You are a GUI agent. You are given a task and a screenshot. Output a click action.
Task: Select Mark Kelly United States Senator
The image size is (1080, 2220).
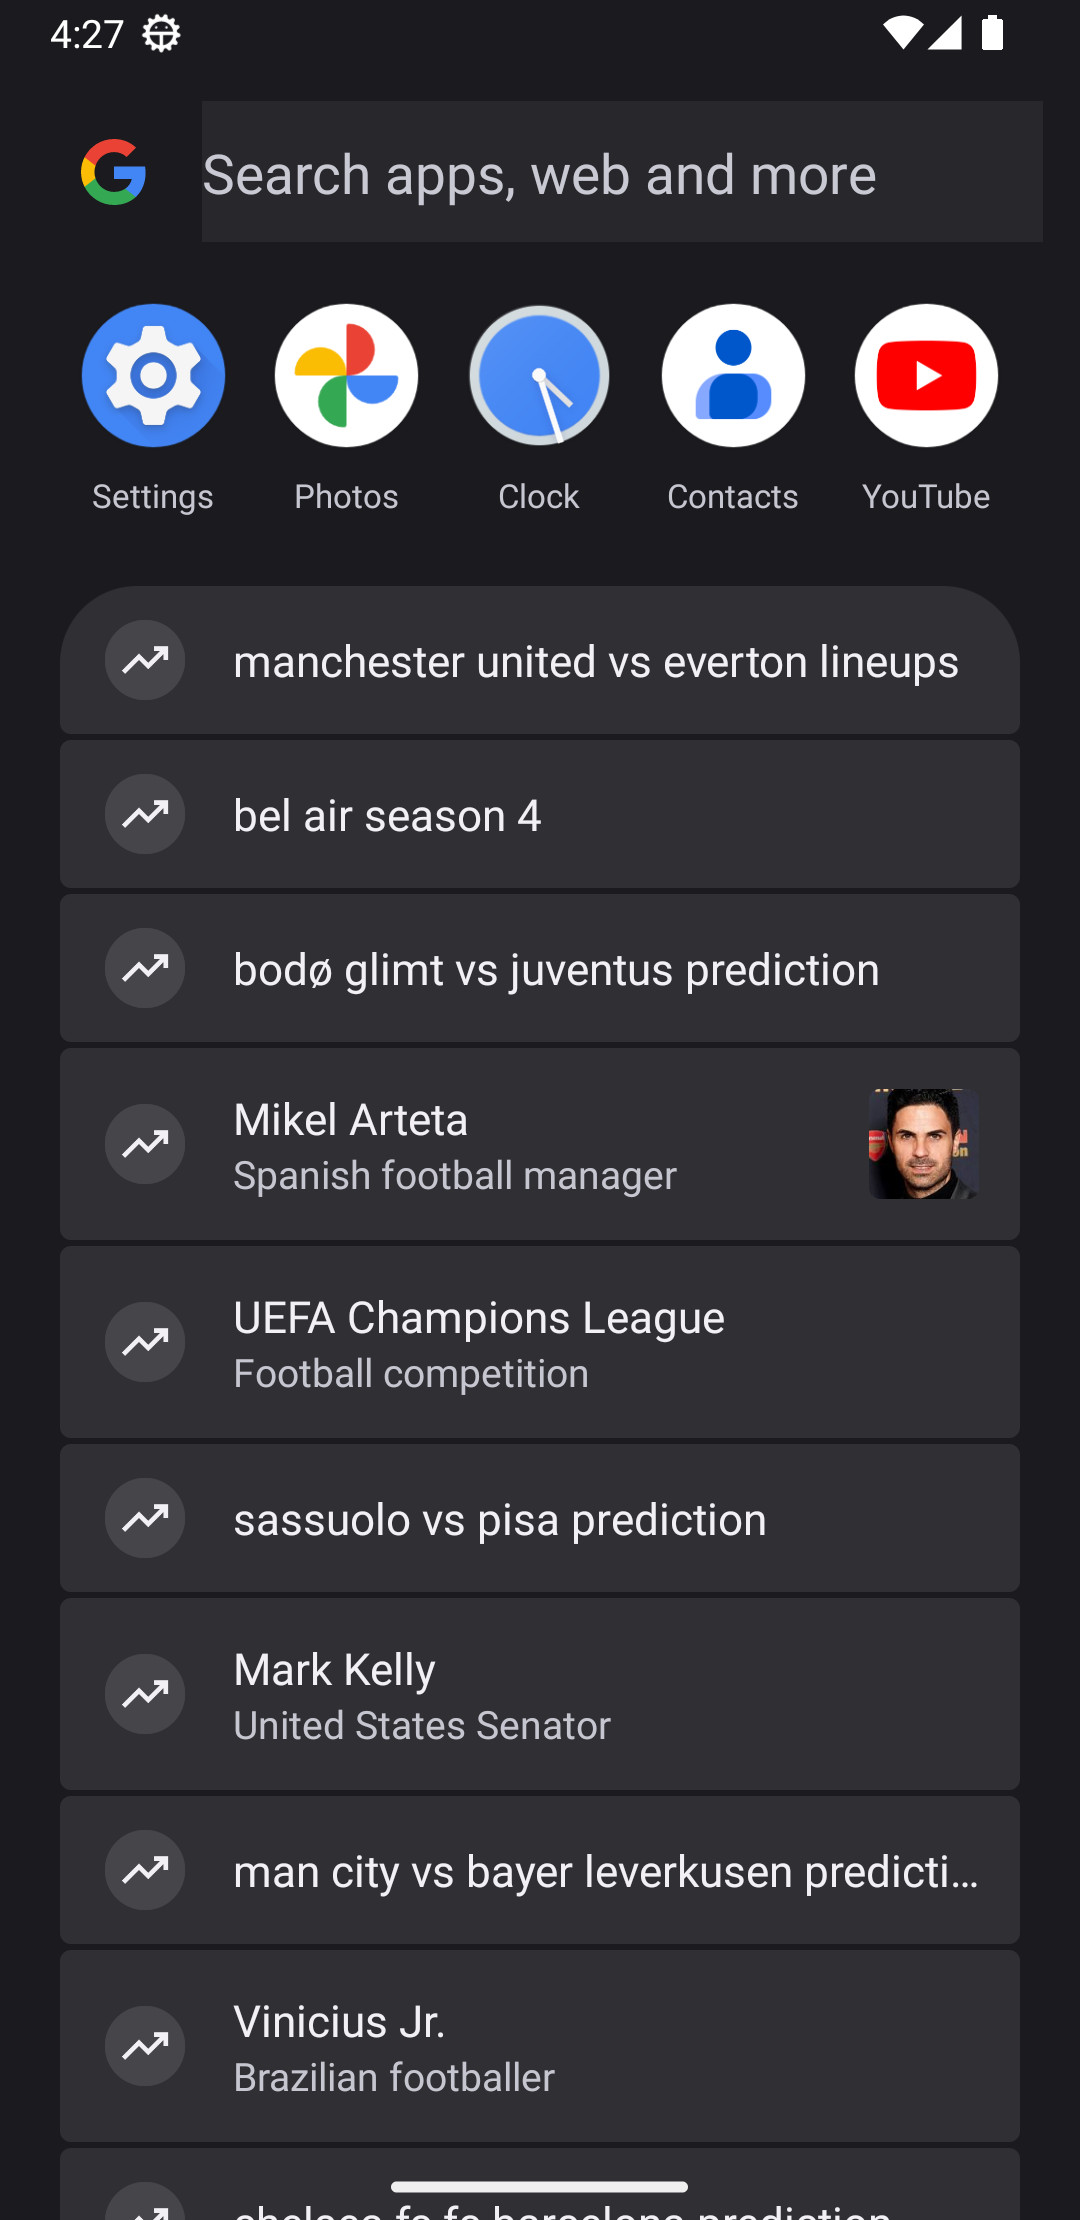pos(422,1695)
